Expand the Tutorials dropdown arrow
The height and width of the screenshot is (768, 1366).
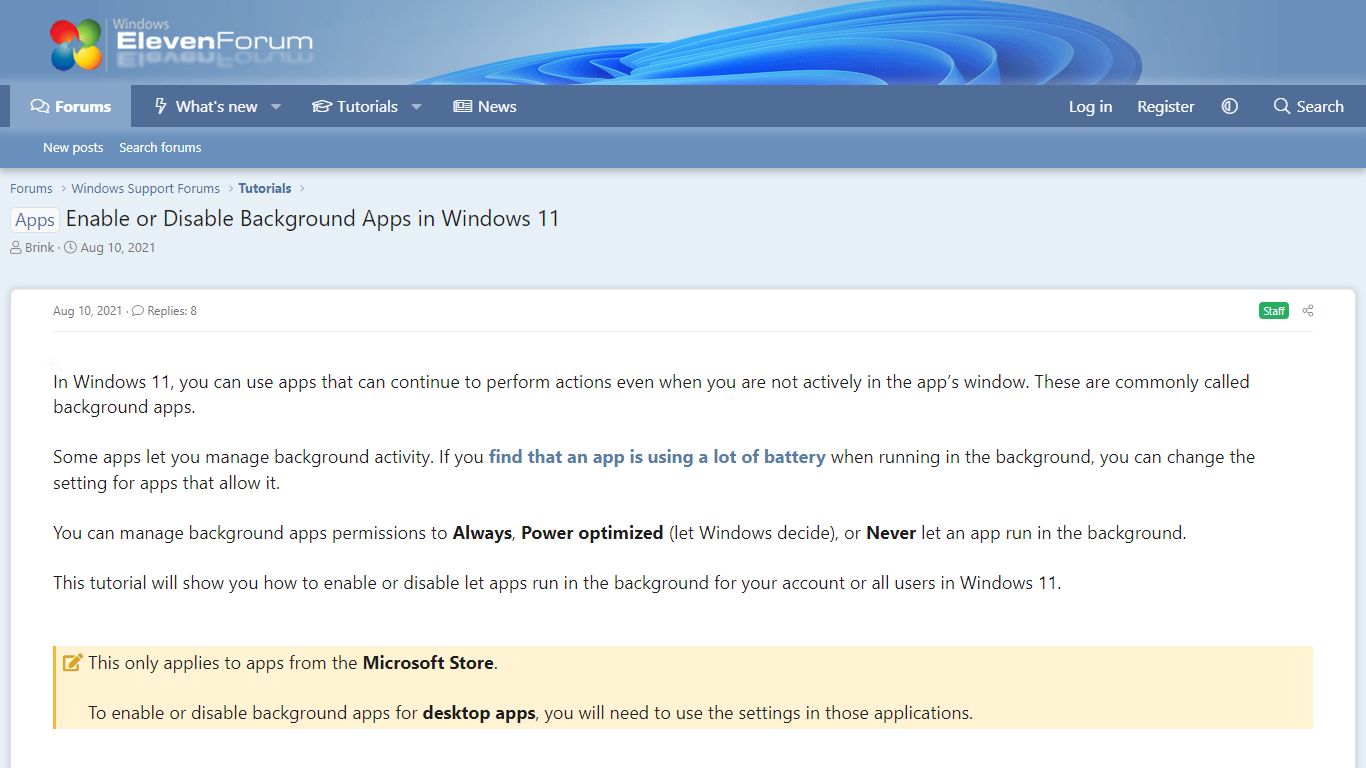(416, 106)
